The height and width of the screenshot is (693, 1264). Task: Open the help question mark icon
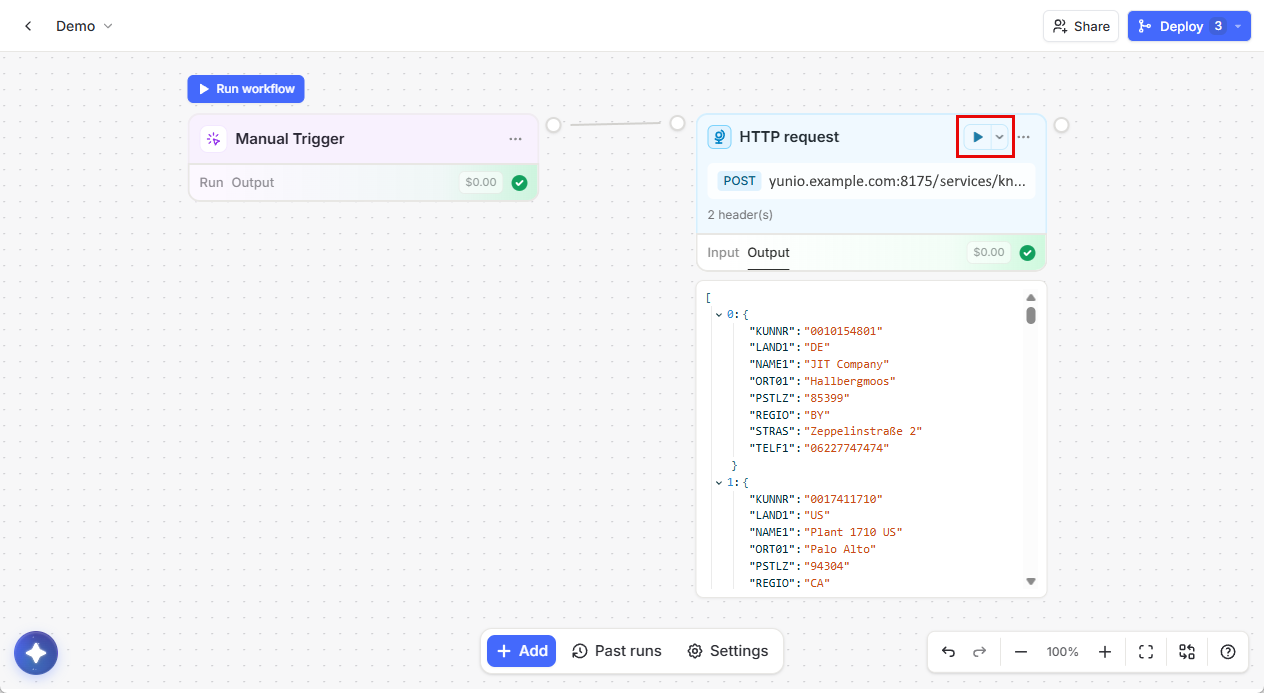(1228, 652)
